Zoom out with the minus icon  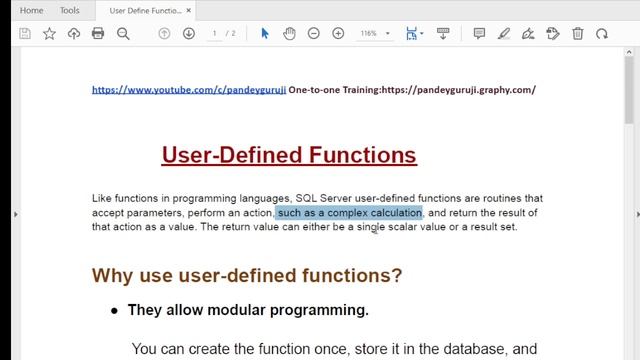(313, 33)
